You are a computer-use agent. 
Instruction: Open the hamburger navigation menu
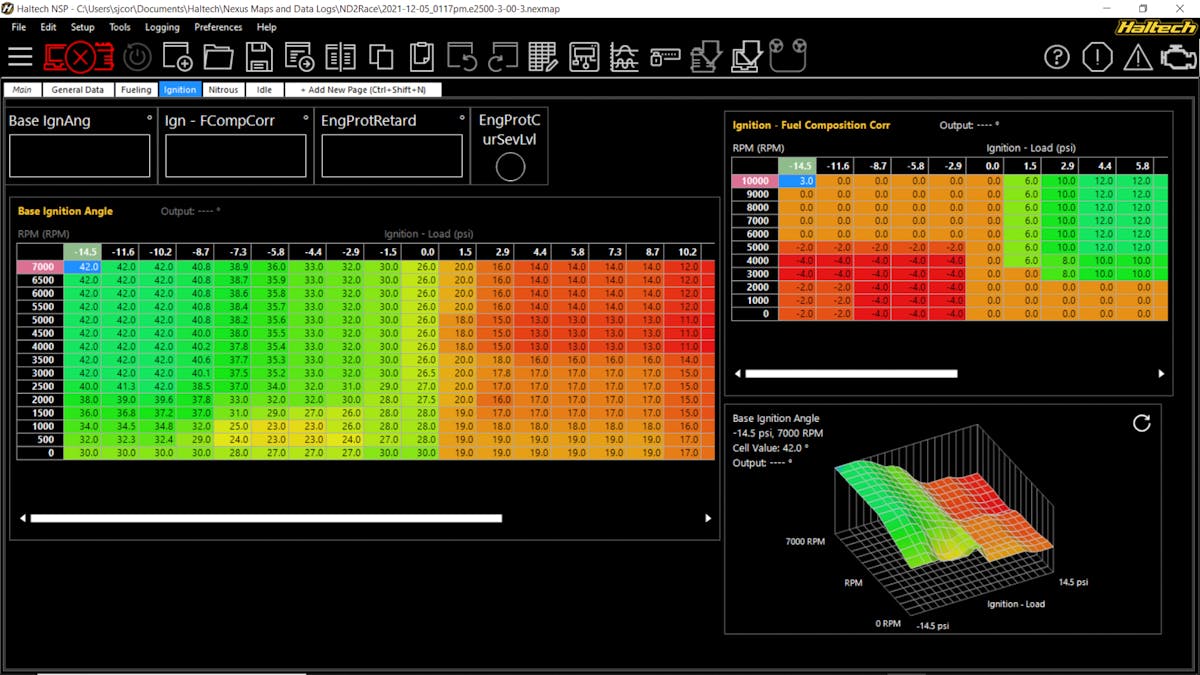point(20,57)
